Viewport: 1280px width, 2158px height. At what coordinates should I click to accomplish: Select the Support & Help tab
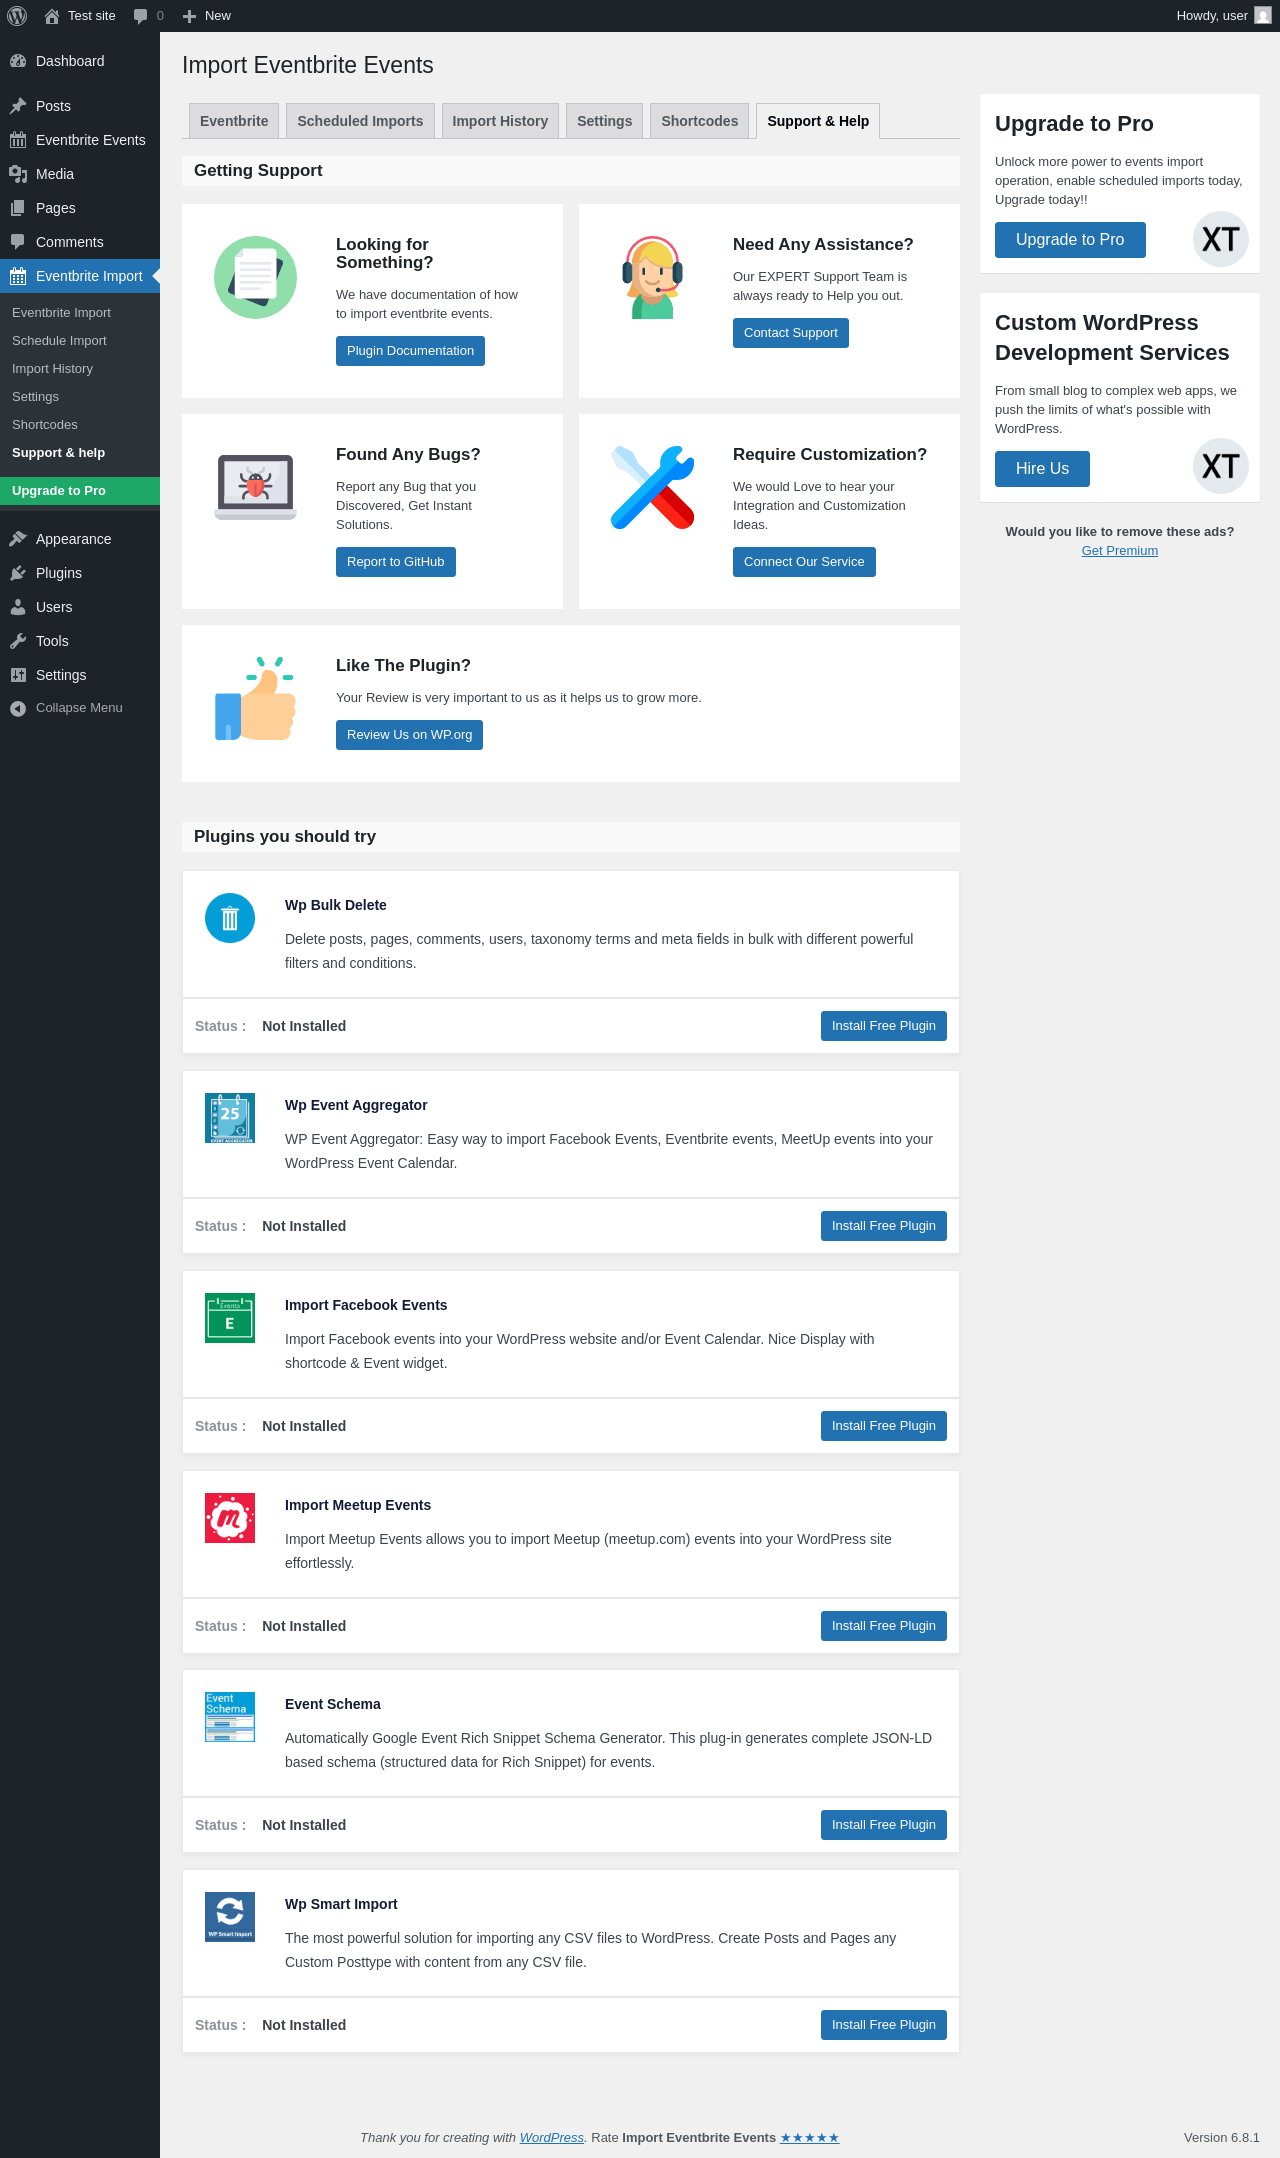(818, 121)
